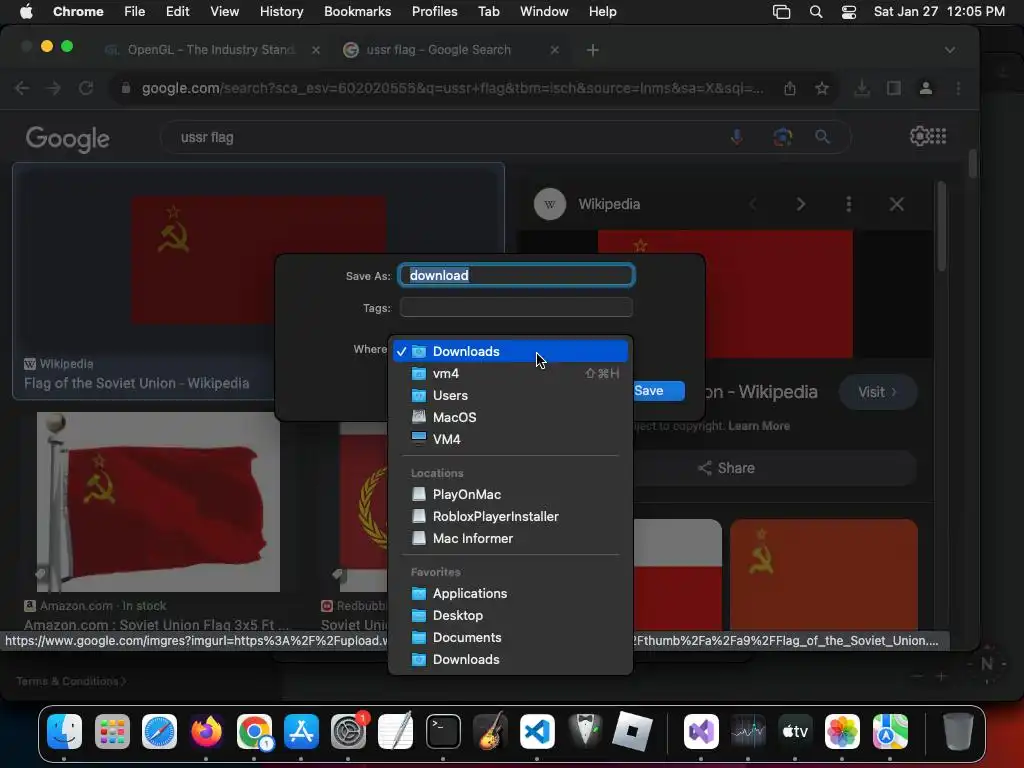Image resolution: width=1024 pixels, height=768 pixels.
Task: Expand the tab search chevron
Action: click(950, 50)
